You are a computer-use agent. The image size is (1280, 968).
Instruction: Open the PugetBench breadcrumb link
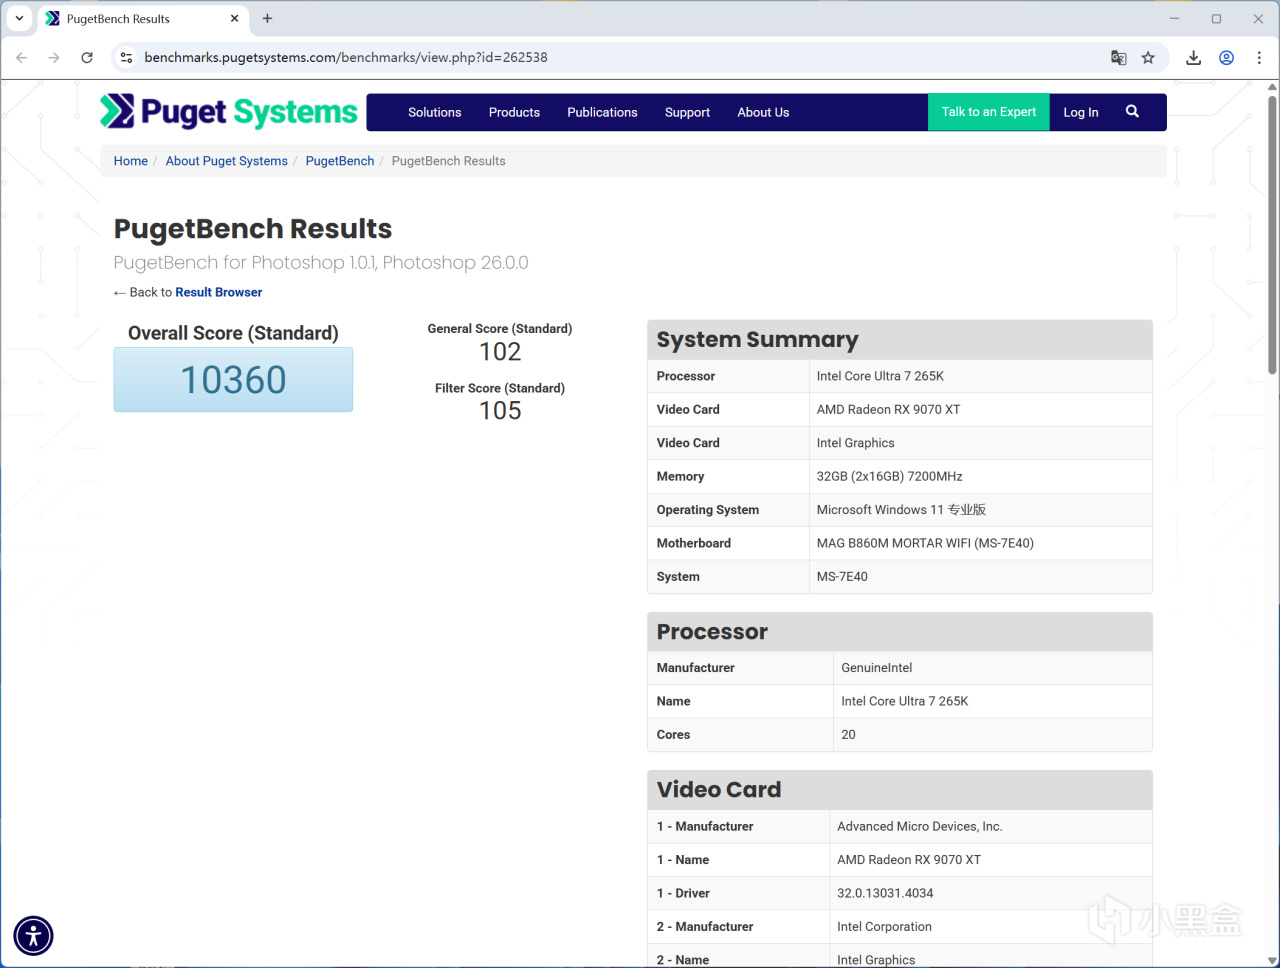(340, 161)
